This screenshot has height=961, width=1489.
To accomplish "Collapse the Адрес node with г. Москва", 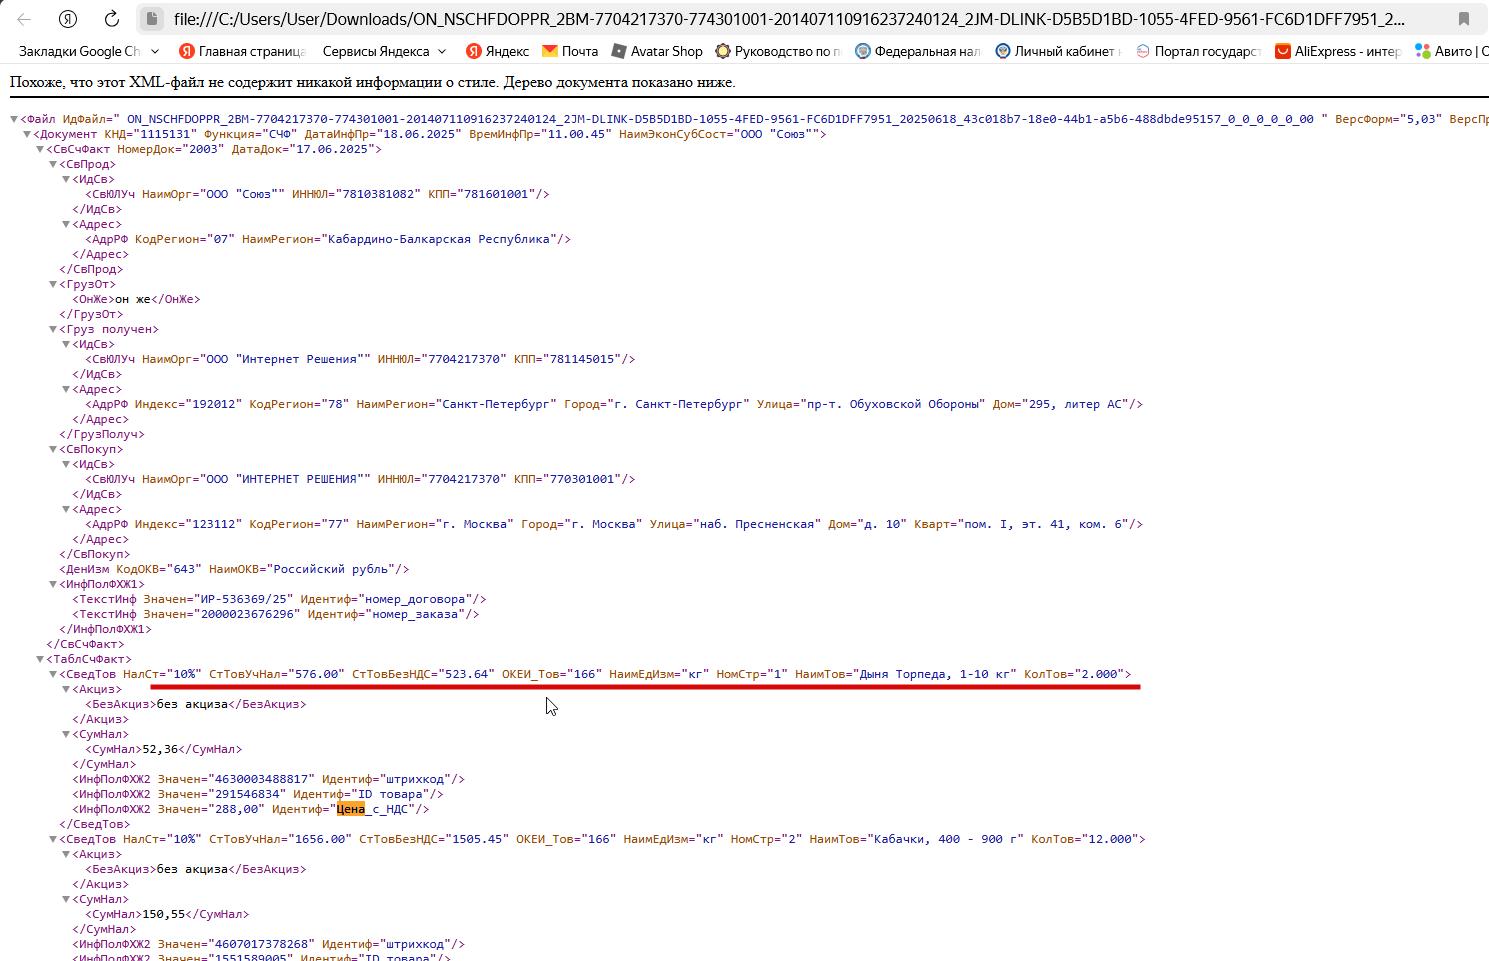I will pyautogui.click(x=66, y=509).
